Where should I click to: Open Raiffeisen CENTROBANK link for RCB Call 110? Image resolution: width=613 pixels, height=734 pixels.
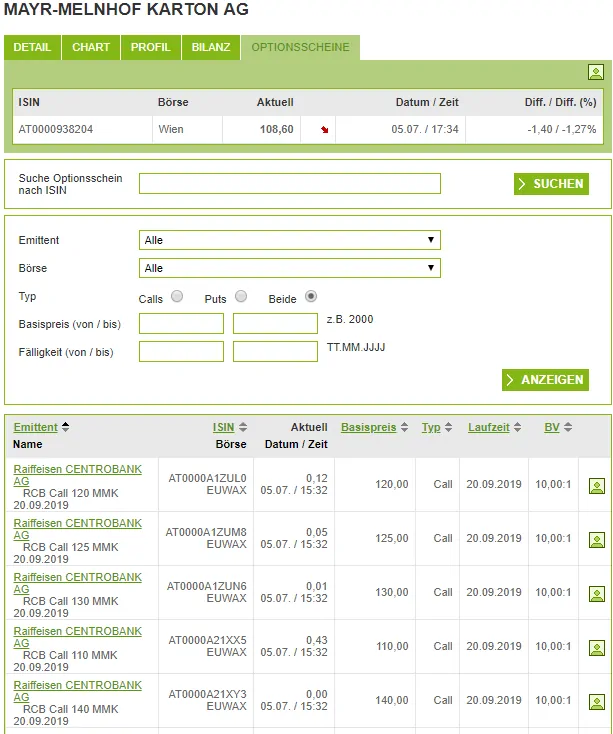(77, 637)
